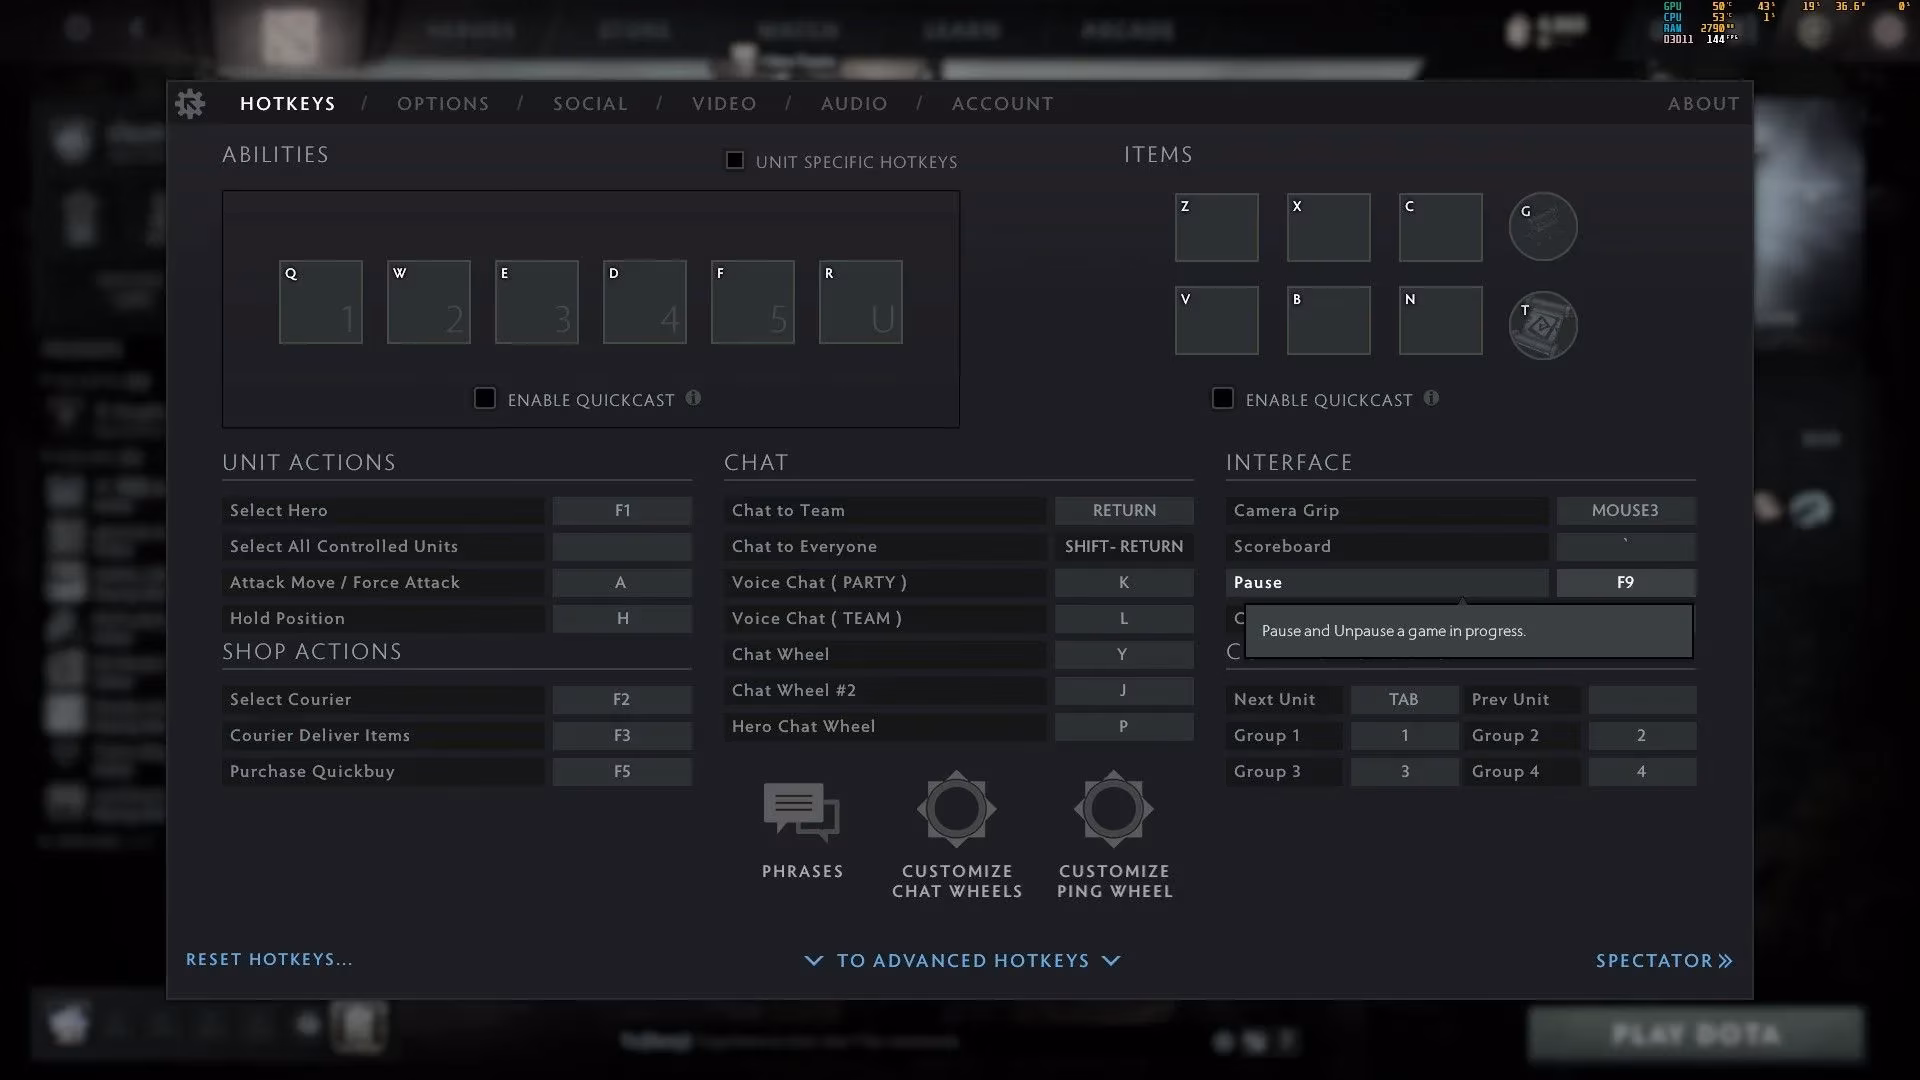This screenshot has height=1080, width=1920.
Task: Click the Q ability hotkey slot
Action: pos(320,301)
